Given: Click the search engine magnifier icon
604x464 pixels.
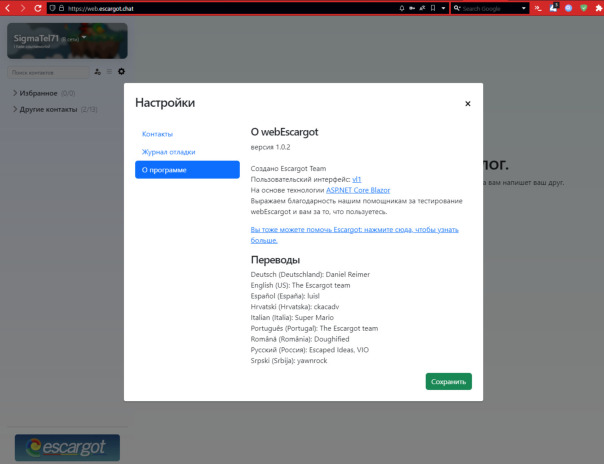Looking at the screenshot, I should [456, 8].
